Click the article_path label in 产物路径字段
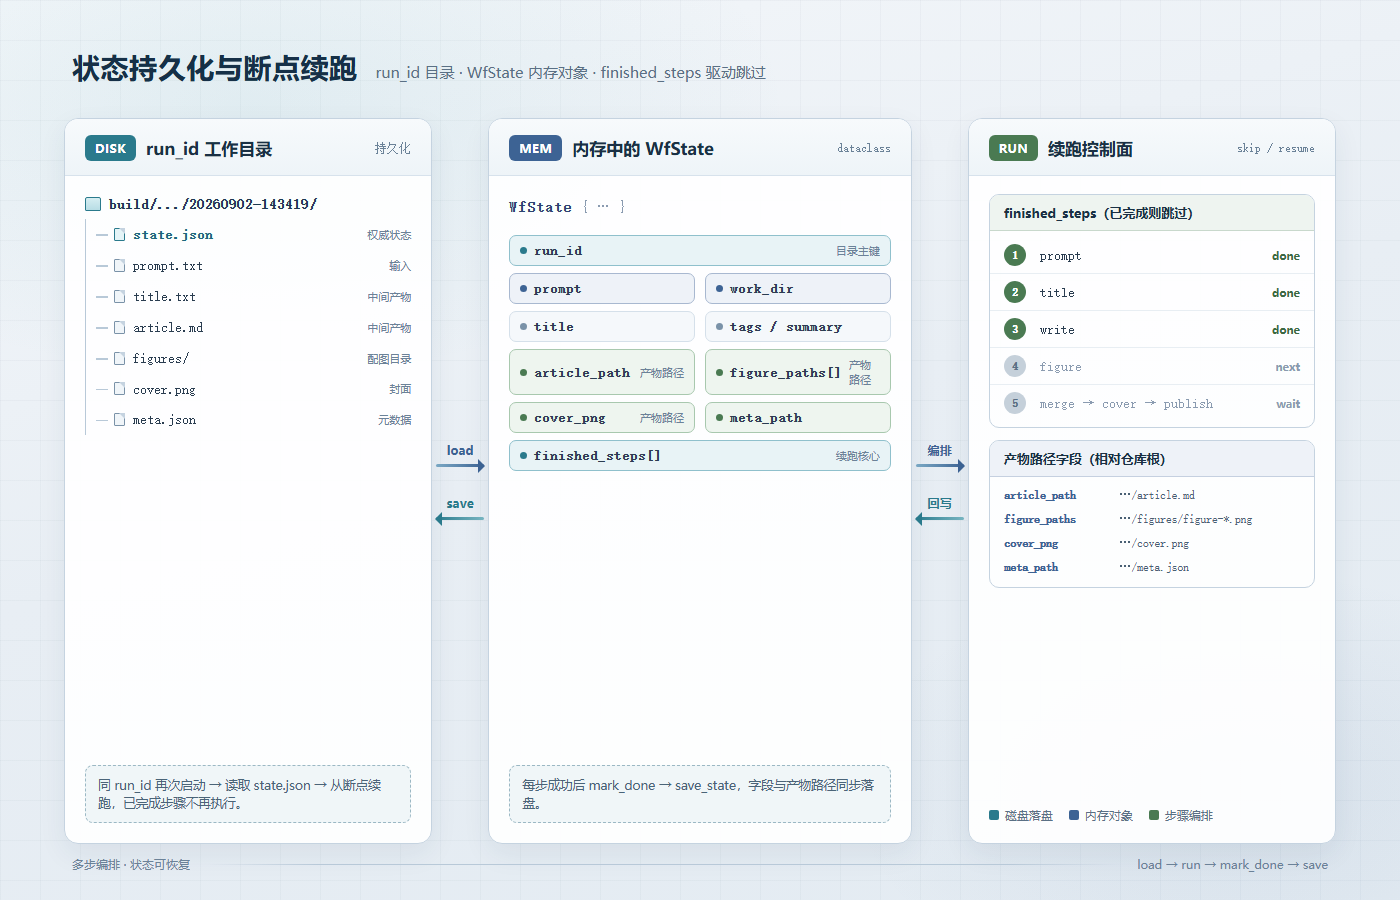Image resolution: width=1400 pixels, height=900 pixels. pos(1040,495)
